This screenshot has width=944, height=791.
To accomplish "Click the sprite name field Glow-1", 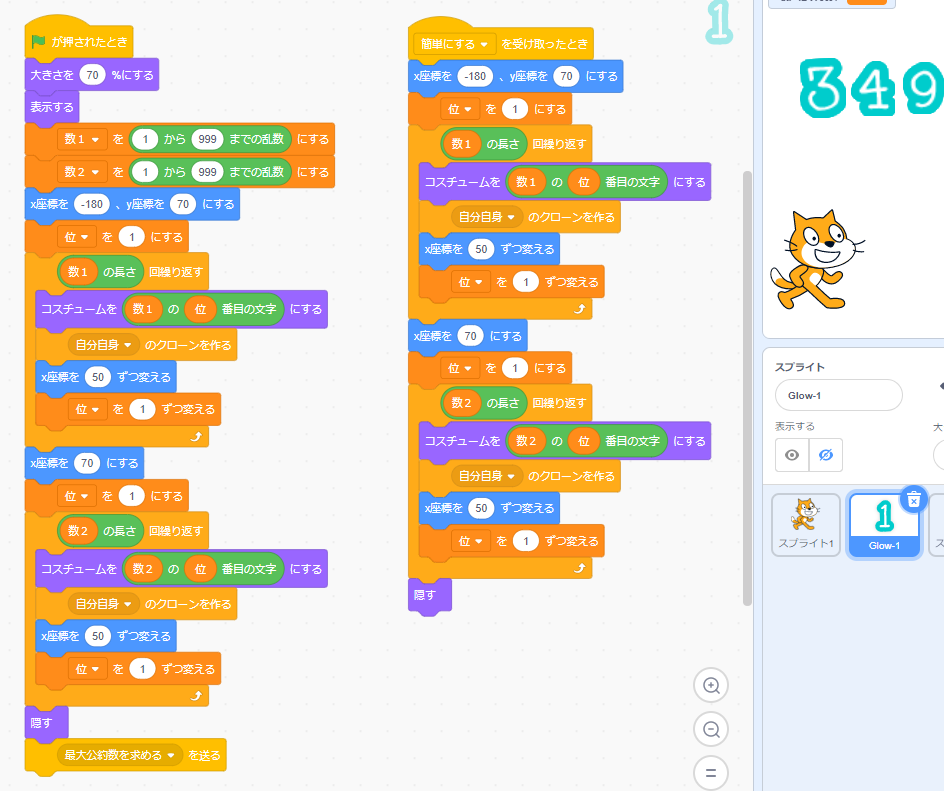I will pos(837,395).
